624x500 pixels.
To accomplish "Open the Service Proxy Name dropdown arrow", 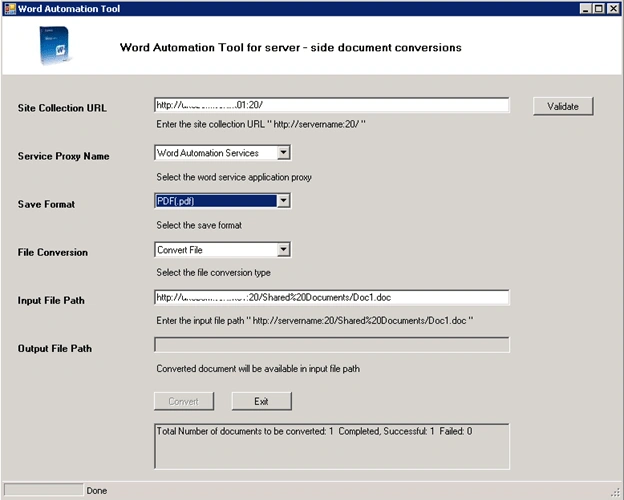I will (283, 152).
